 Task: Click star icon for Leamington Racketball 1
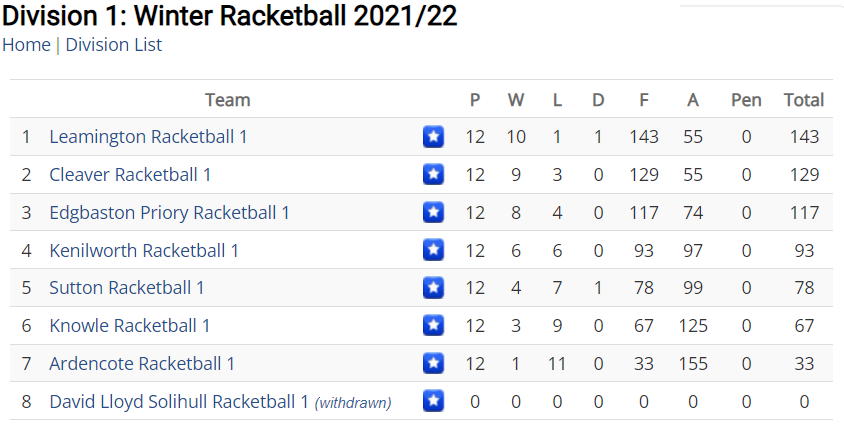433,136
